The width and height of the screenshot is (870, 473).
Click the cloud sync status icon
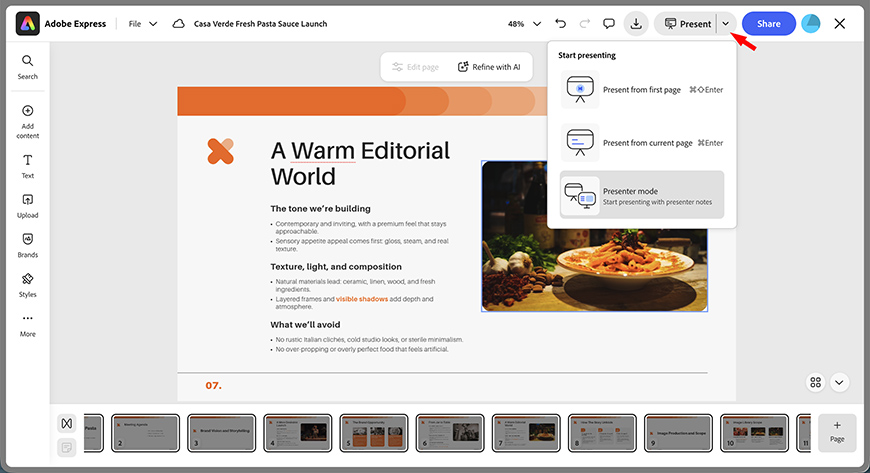point(178,24)
